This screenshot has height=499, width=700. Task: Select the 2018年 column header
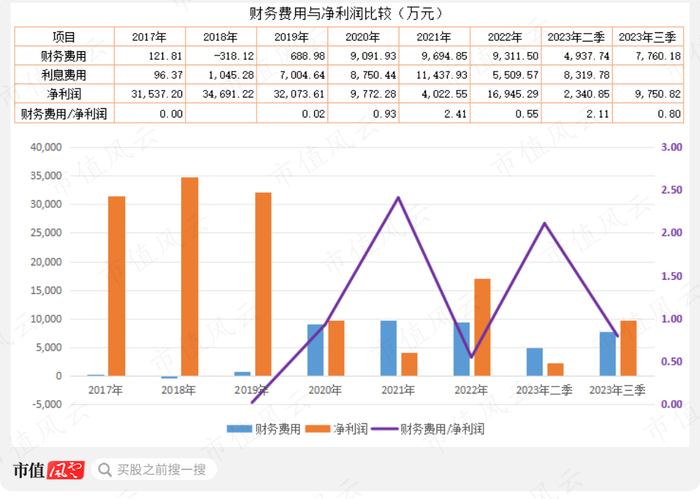(x=221, y=37)
